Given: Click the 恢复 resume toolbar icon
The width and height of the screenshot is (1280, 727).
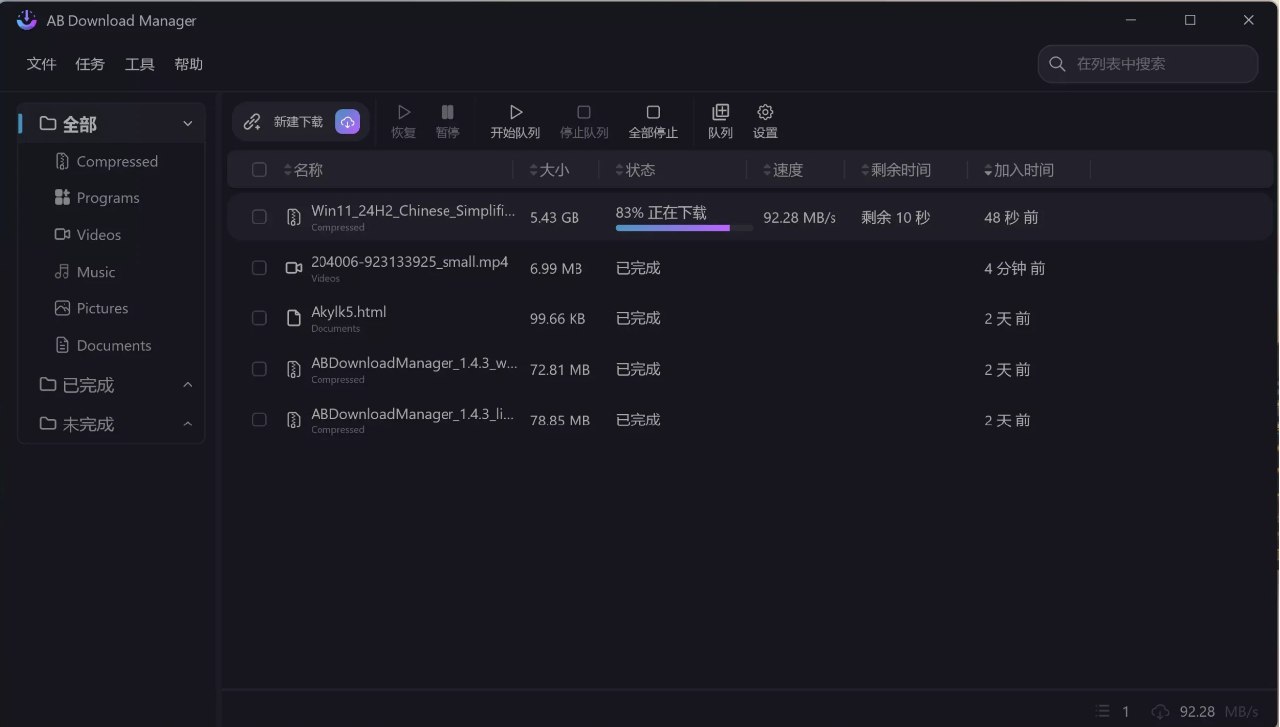Looking at the screenshot, I should pos(404,112).
